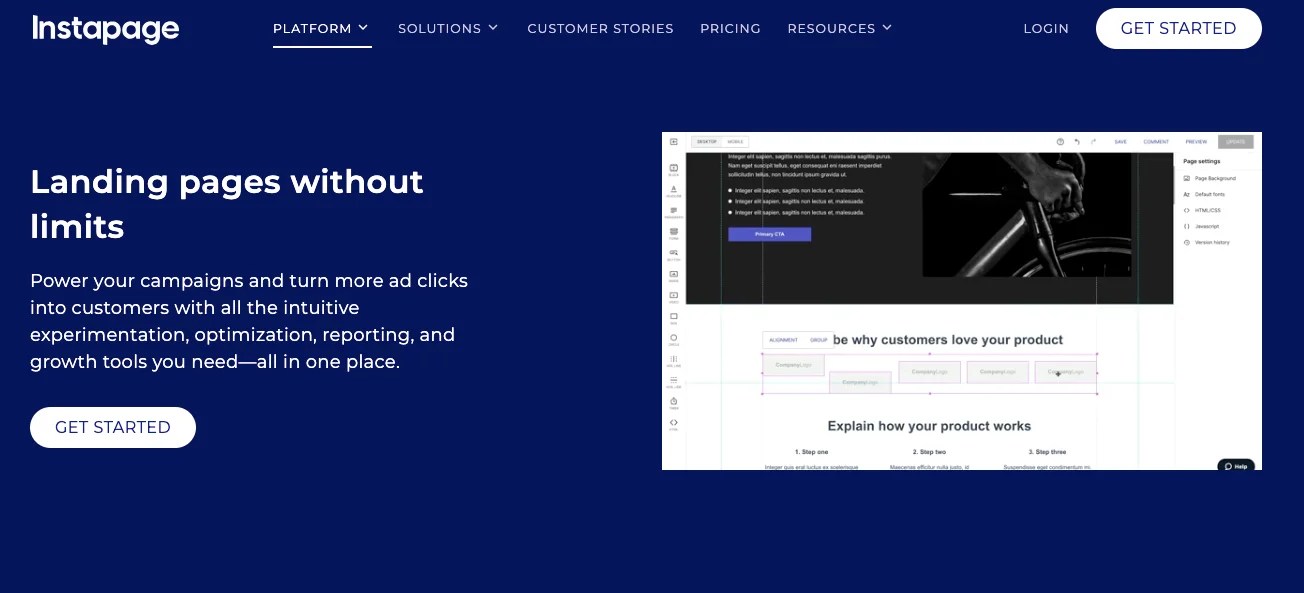Expand the PLATFORM navigation dropdown

click(320, 28)
